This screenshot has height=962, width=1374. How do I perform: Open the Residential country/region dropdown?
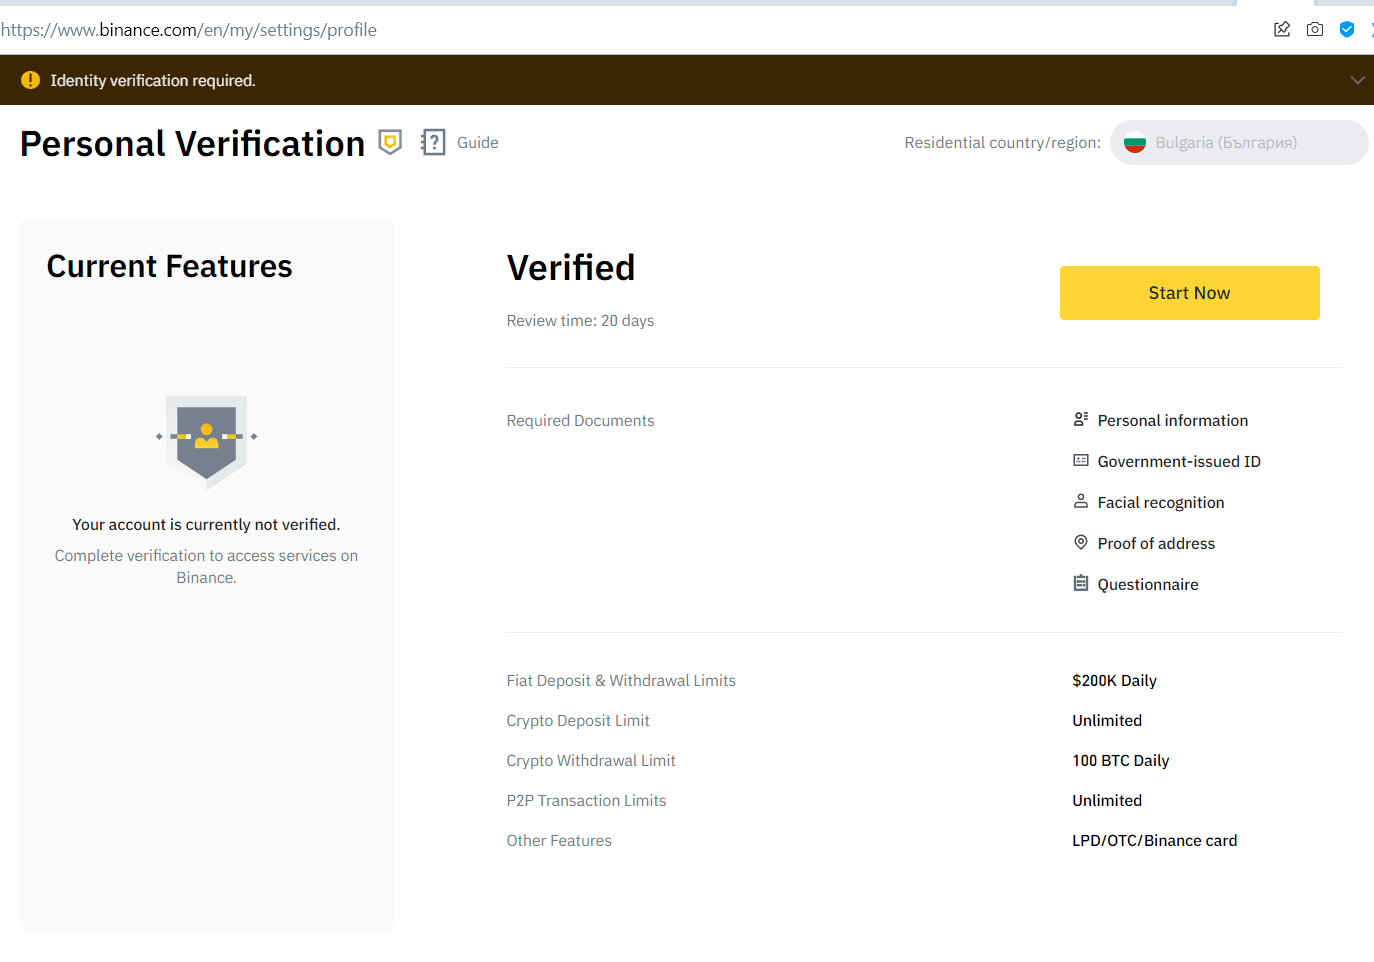click(x=1238, y=143)
